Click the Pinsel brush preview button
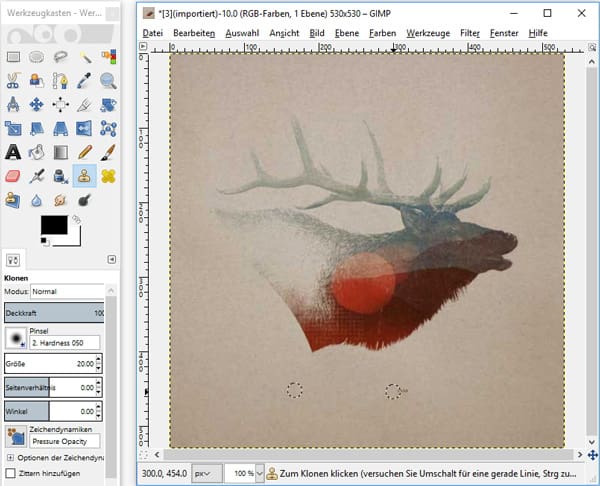600x486 pixels. [15, 338]
